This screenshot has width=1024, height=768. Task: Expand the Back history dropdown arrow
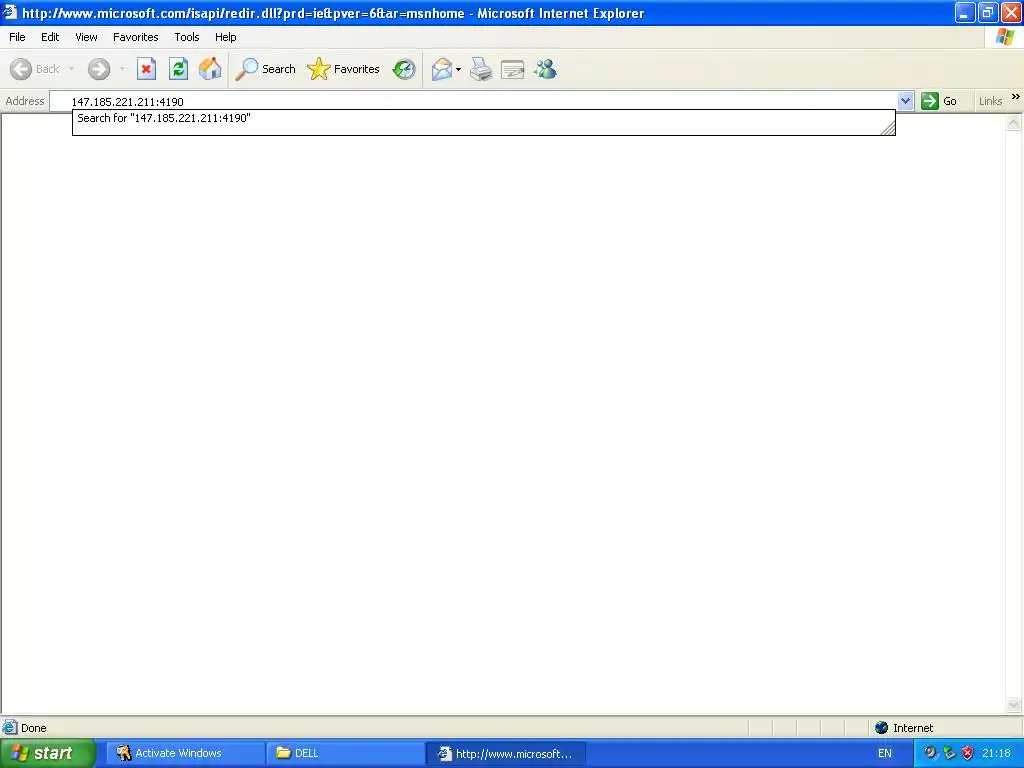tap(71, 69)
